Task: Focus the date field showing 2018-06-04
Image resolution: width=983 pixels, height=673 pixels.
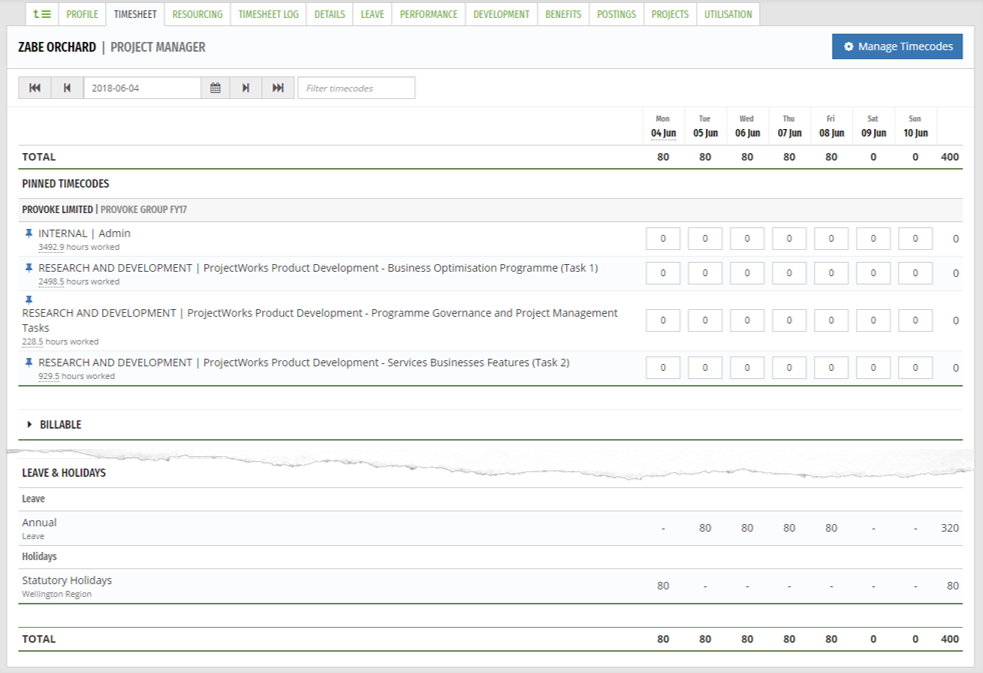Action: tap(142, 88)
